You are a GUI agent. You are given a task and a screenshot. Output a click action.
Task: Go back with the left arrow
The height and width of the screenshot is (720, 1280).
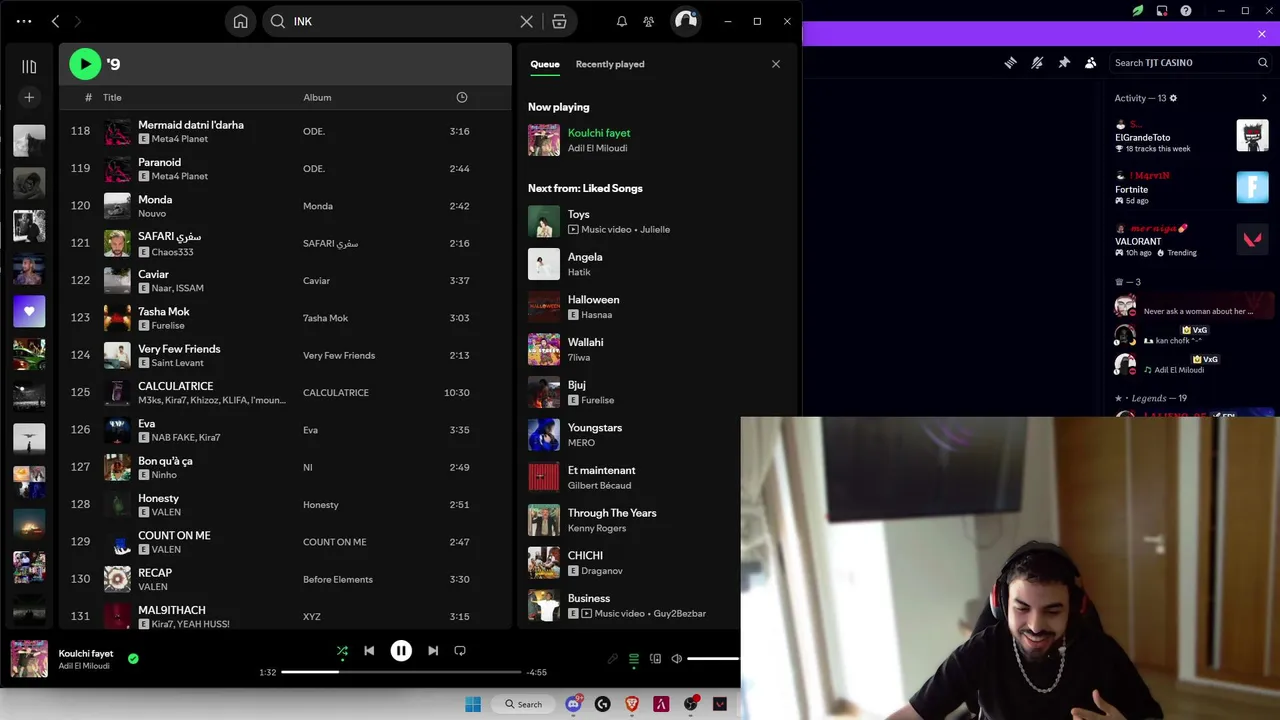coord(55,21)
